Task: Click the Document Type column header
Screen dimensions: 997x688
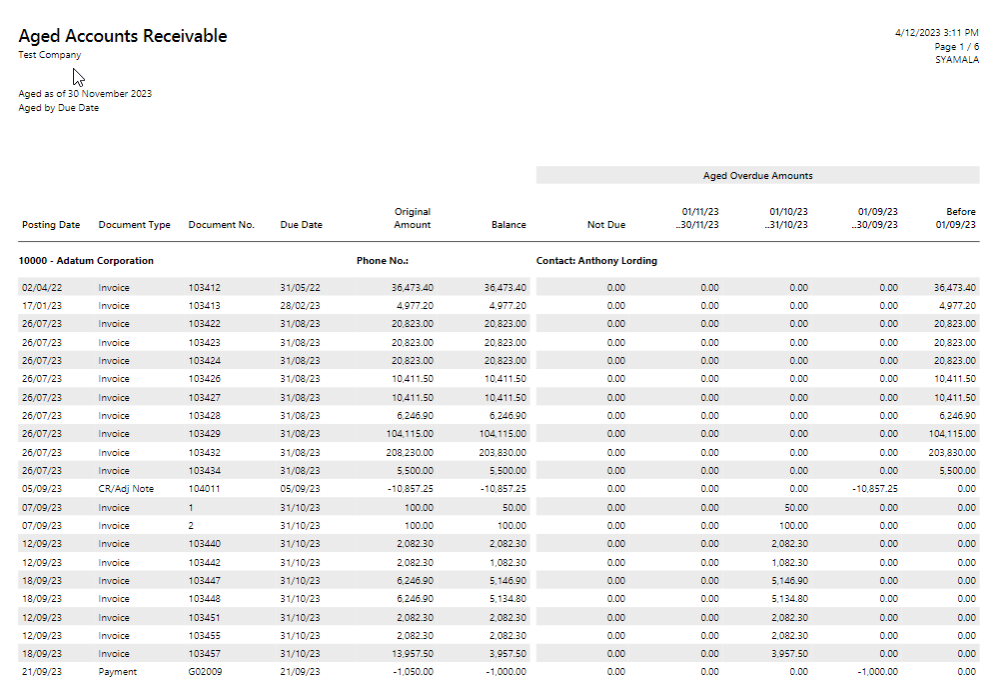Action: [x=134, y=224]
